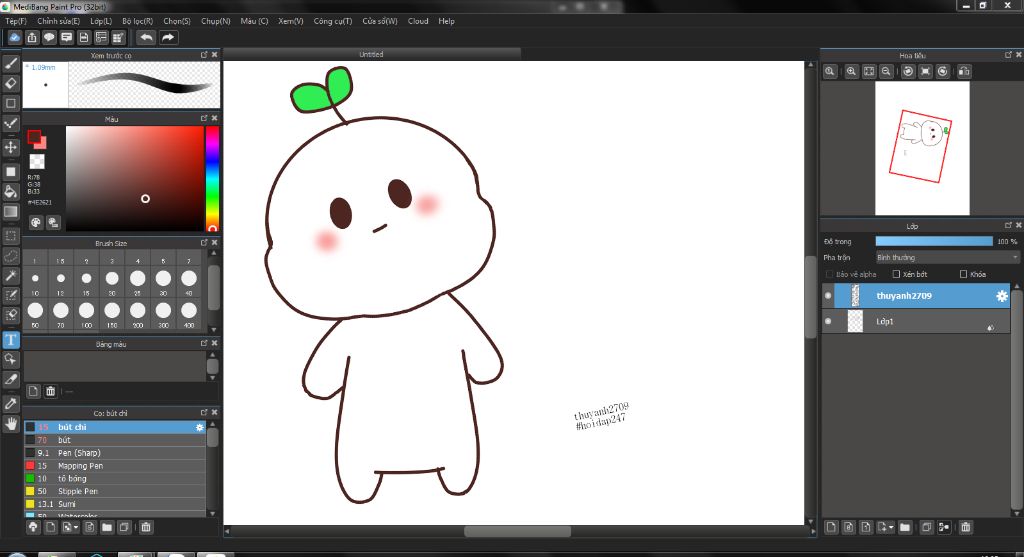Viewport: 1024px width, 557px height.
Task: Undock the Màu color panel
Action: click(x=204, y=118)
